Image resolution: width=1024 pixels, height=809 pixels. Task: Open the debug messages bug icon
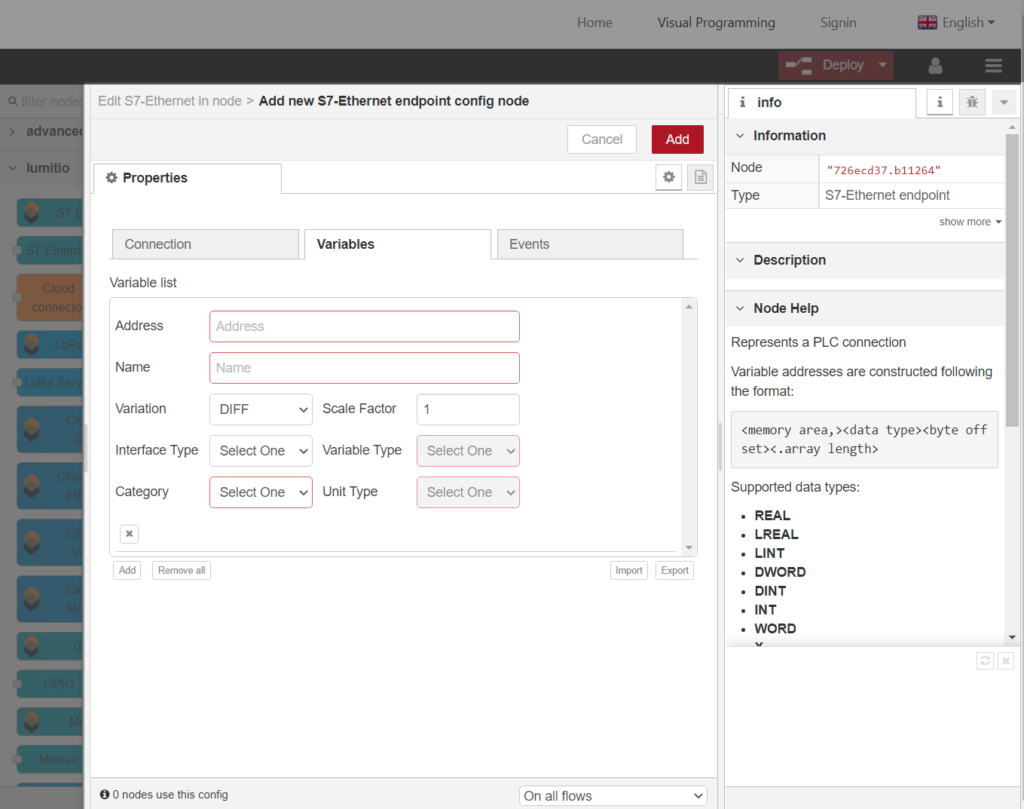click(972, 102)
